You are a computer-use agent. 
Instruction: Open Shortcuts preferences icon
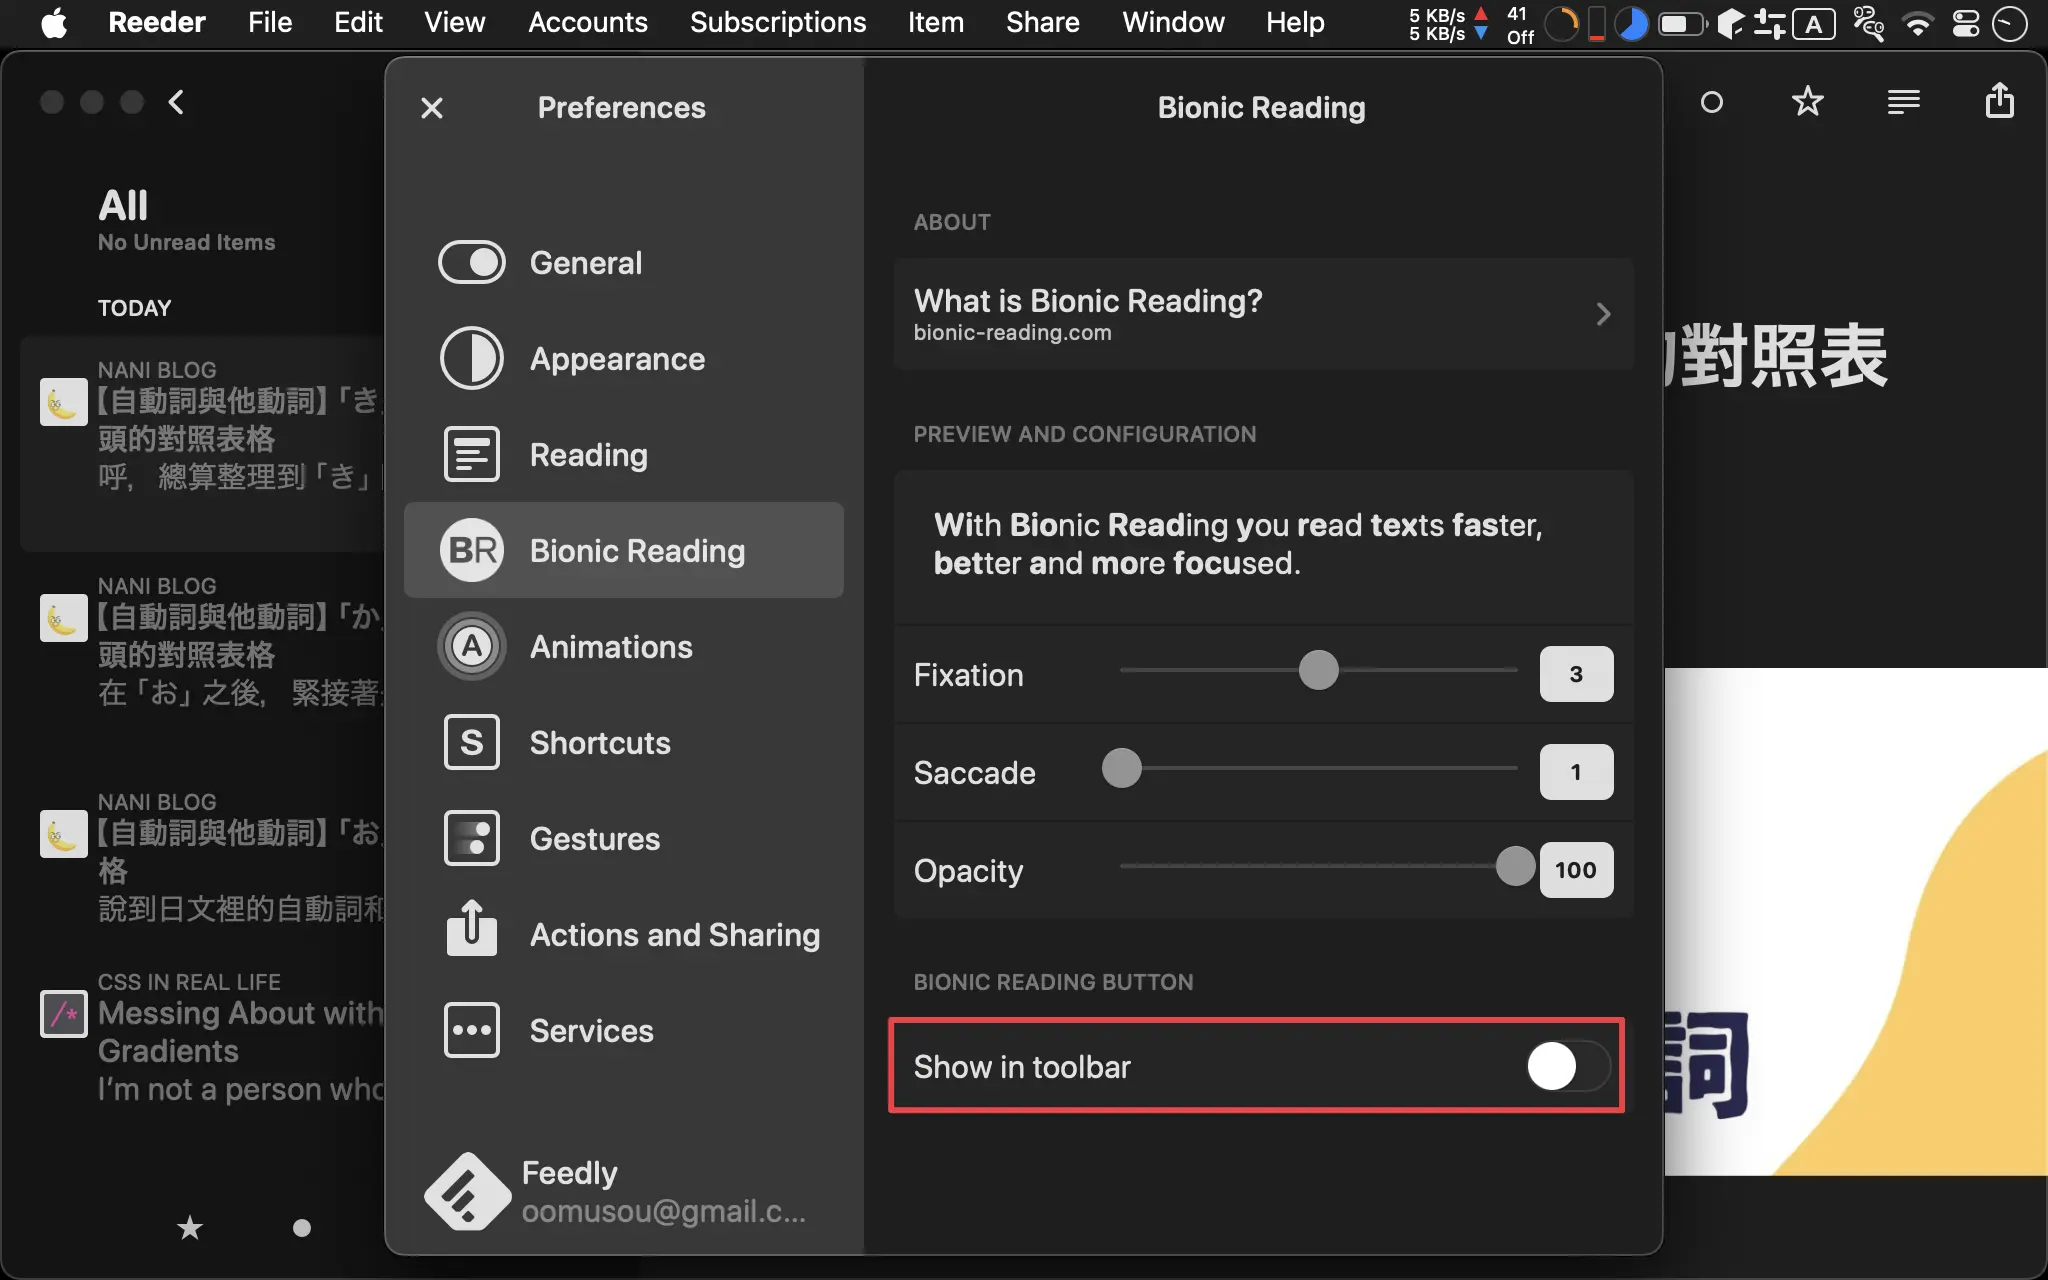[x=471, y=742]
